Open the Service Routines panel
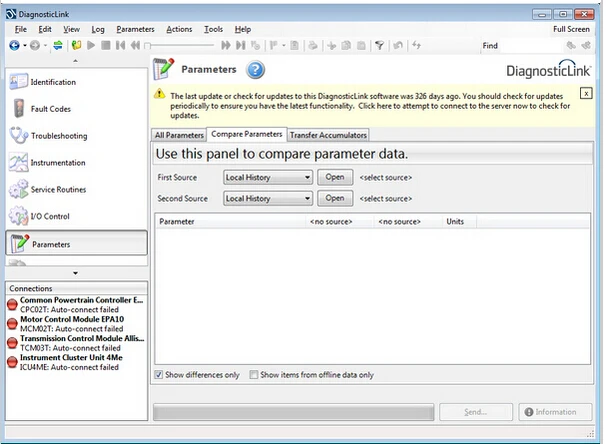Viewport: 606px width, 444px height. coord(77,189)
